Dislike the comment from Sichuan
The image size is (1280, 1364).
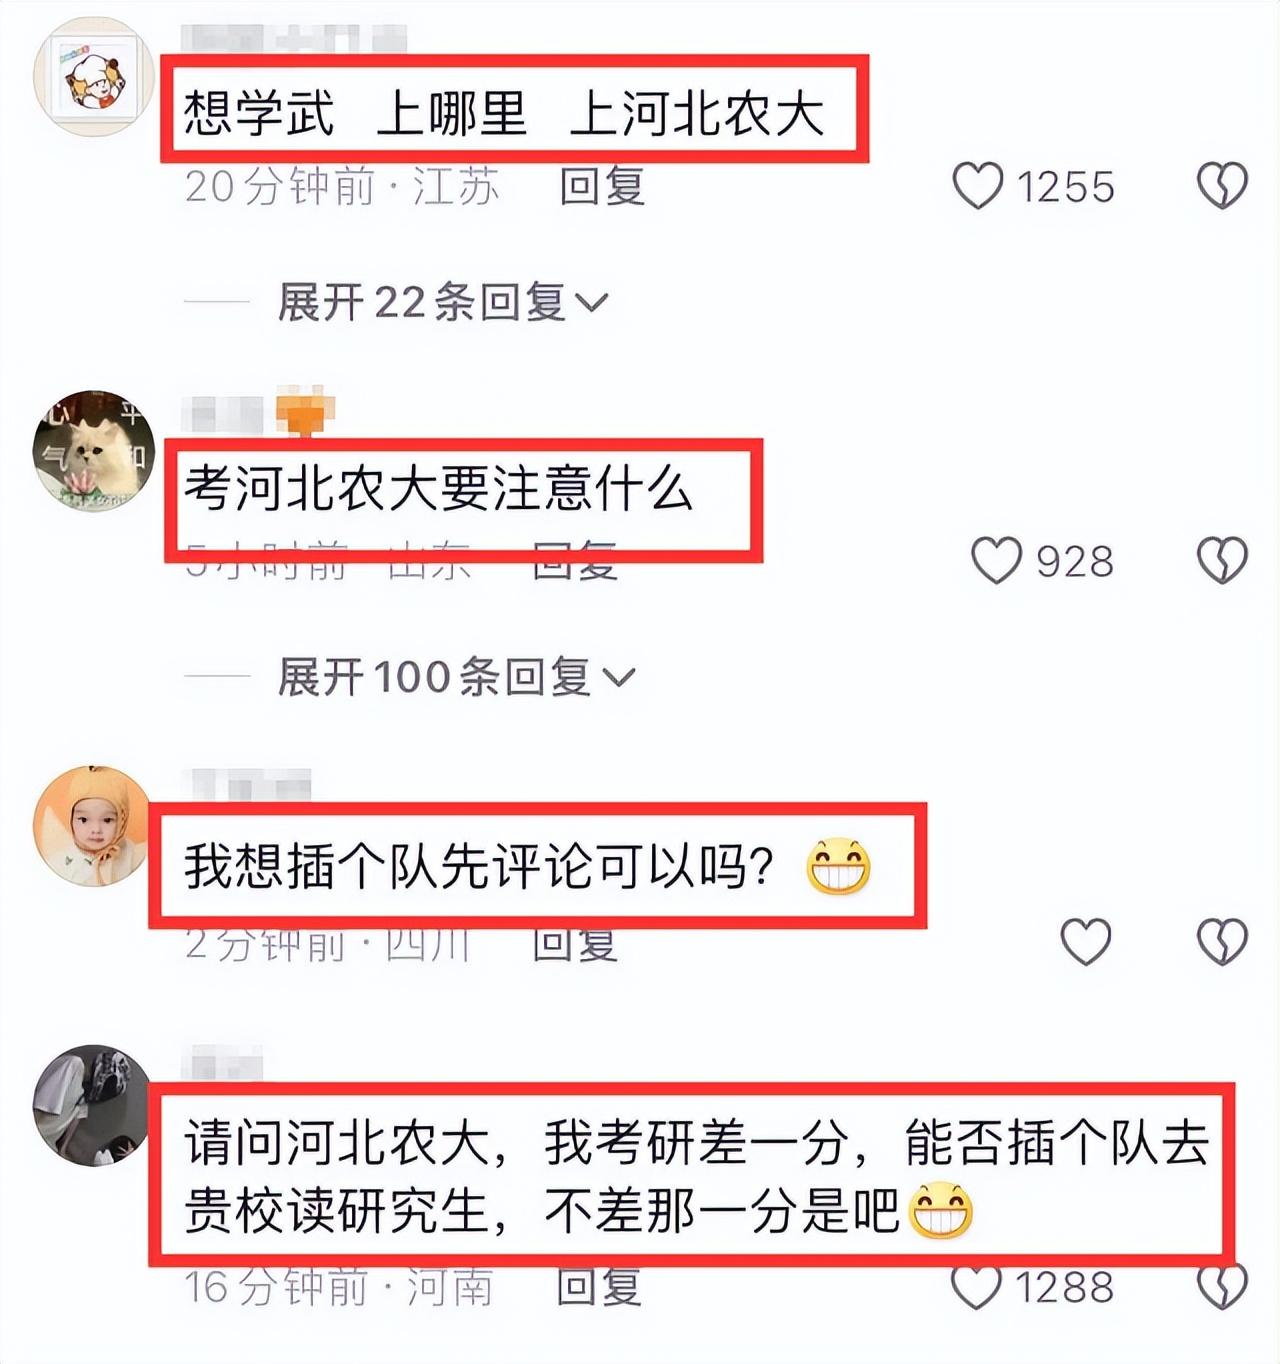pos(1222,941)
